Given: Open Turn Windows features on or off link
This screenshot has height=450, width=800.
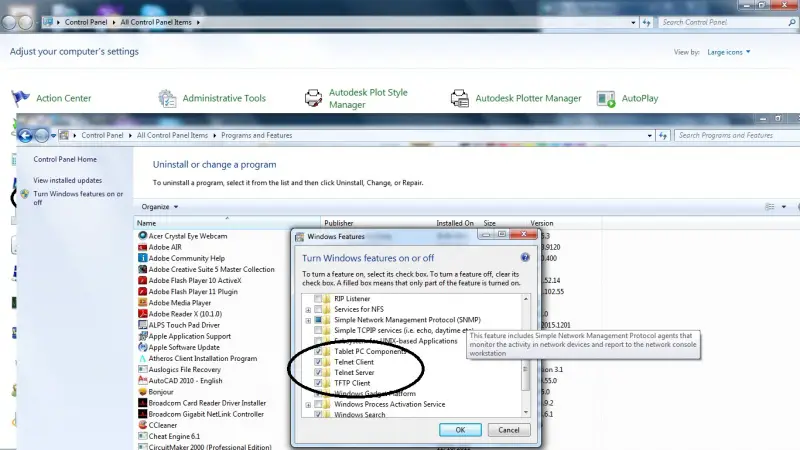Looking at the screenshot, I should pyautogui.click(x=78, y=198).
